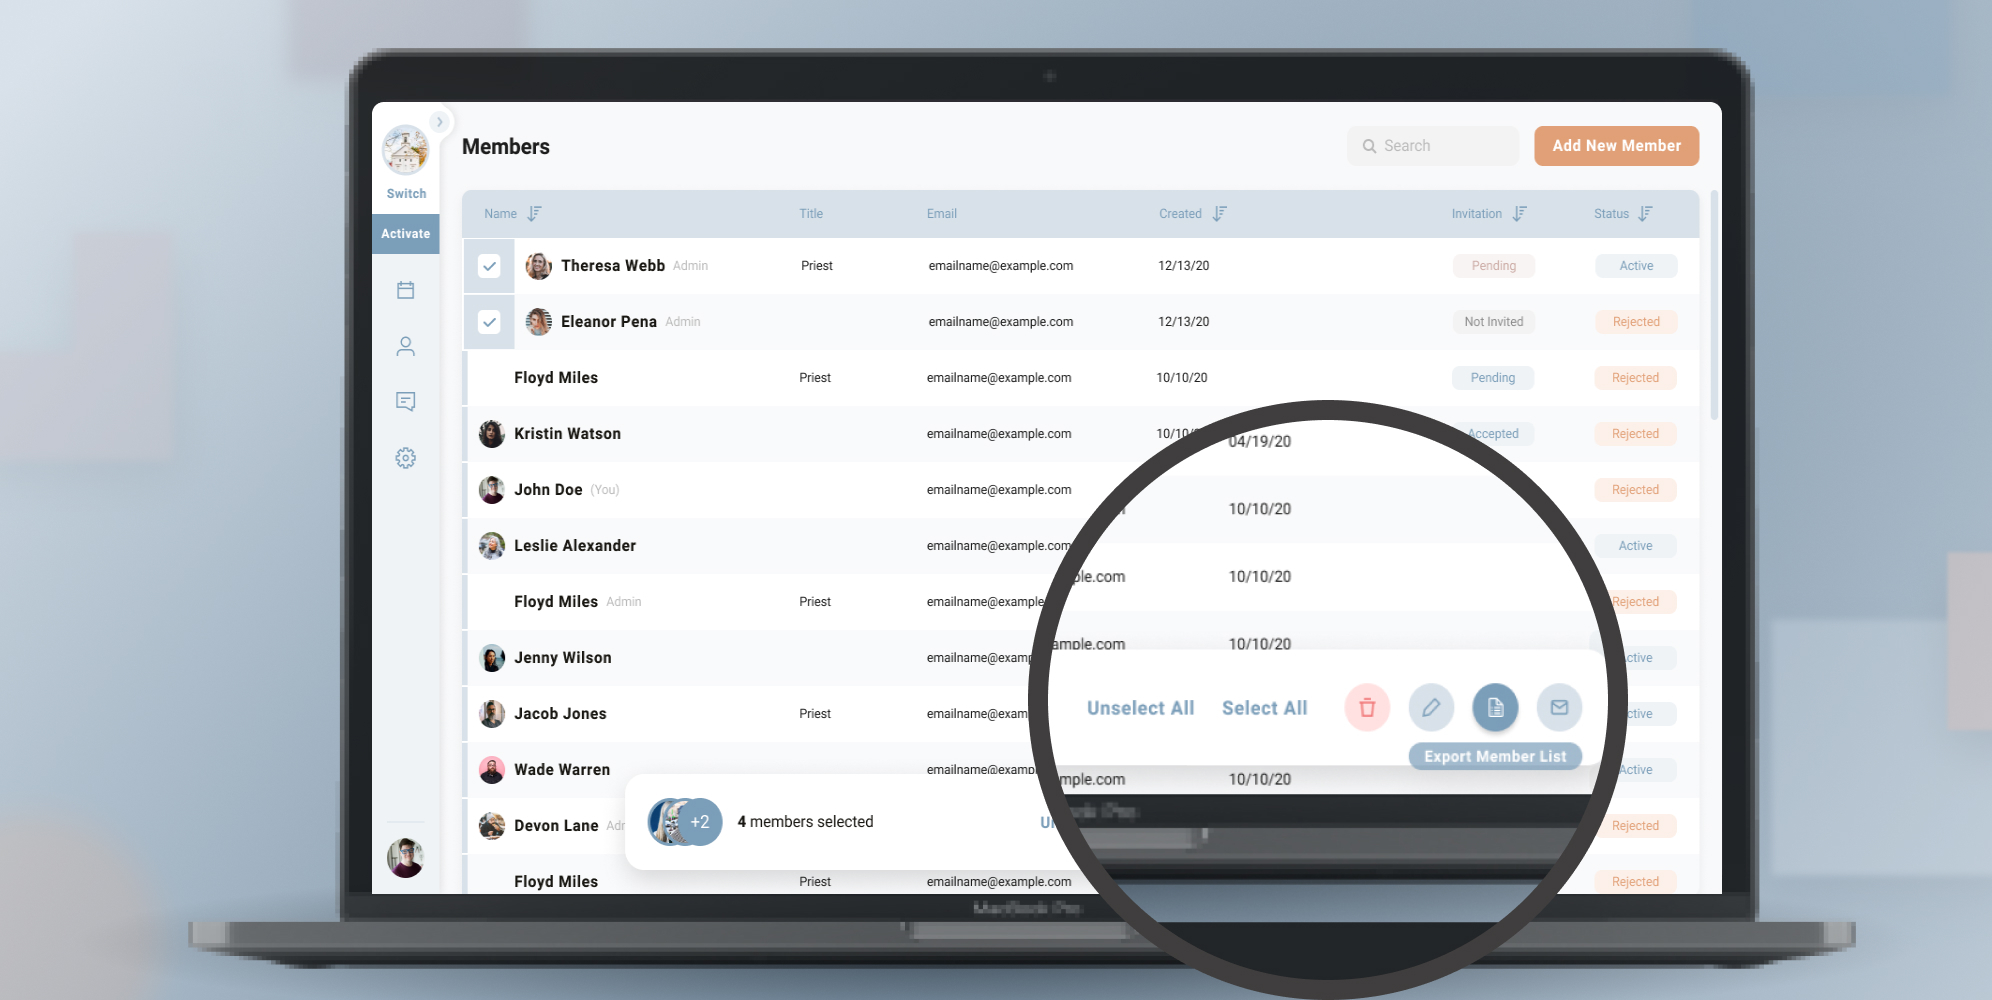The image size is (1992, 1000).
Task: Open the calendar section in sidebar
Action: [x=406, y=289]
